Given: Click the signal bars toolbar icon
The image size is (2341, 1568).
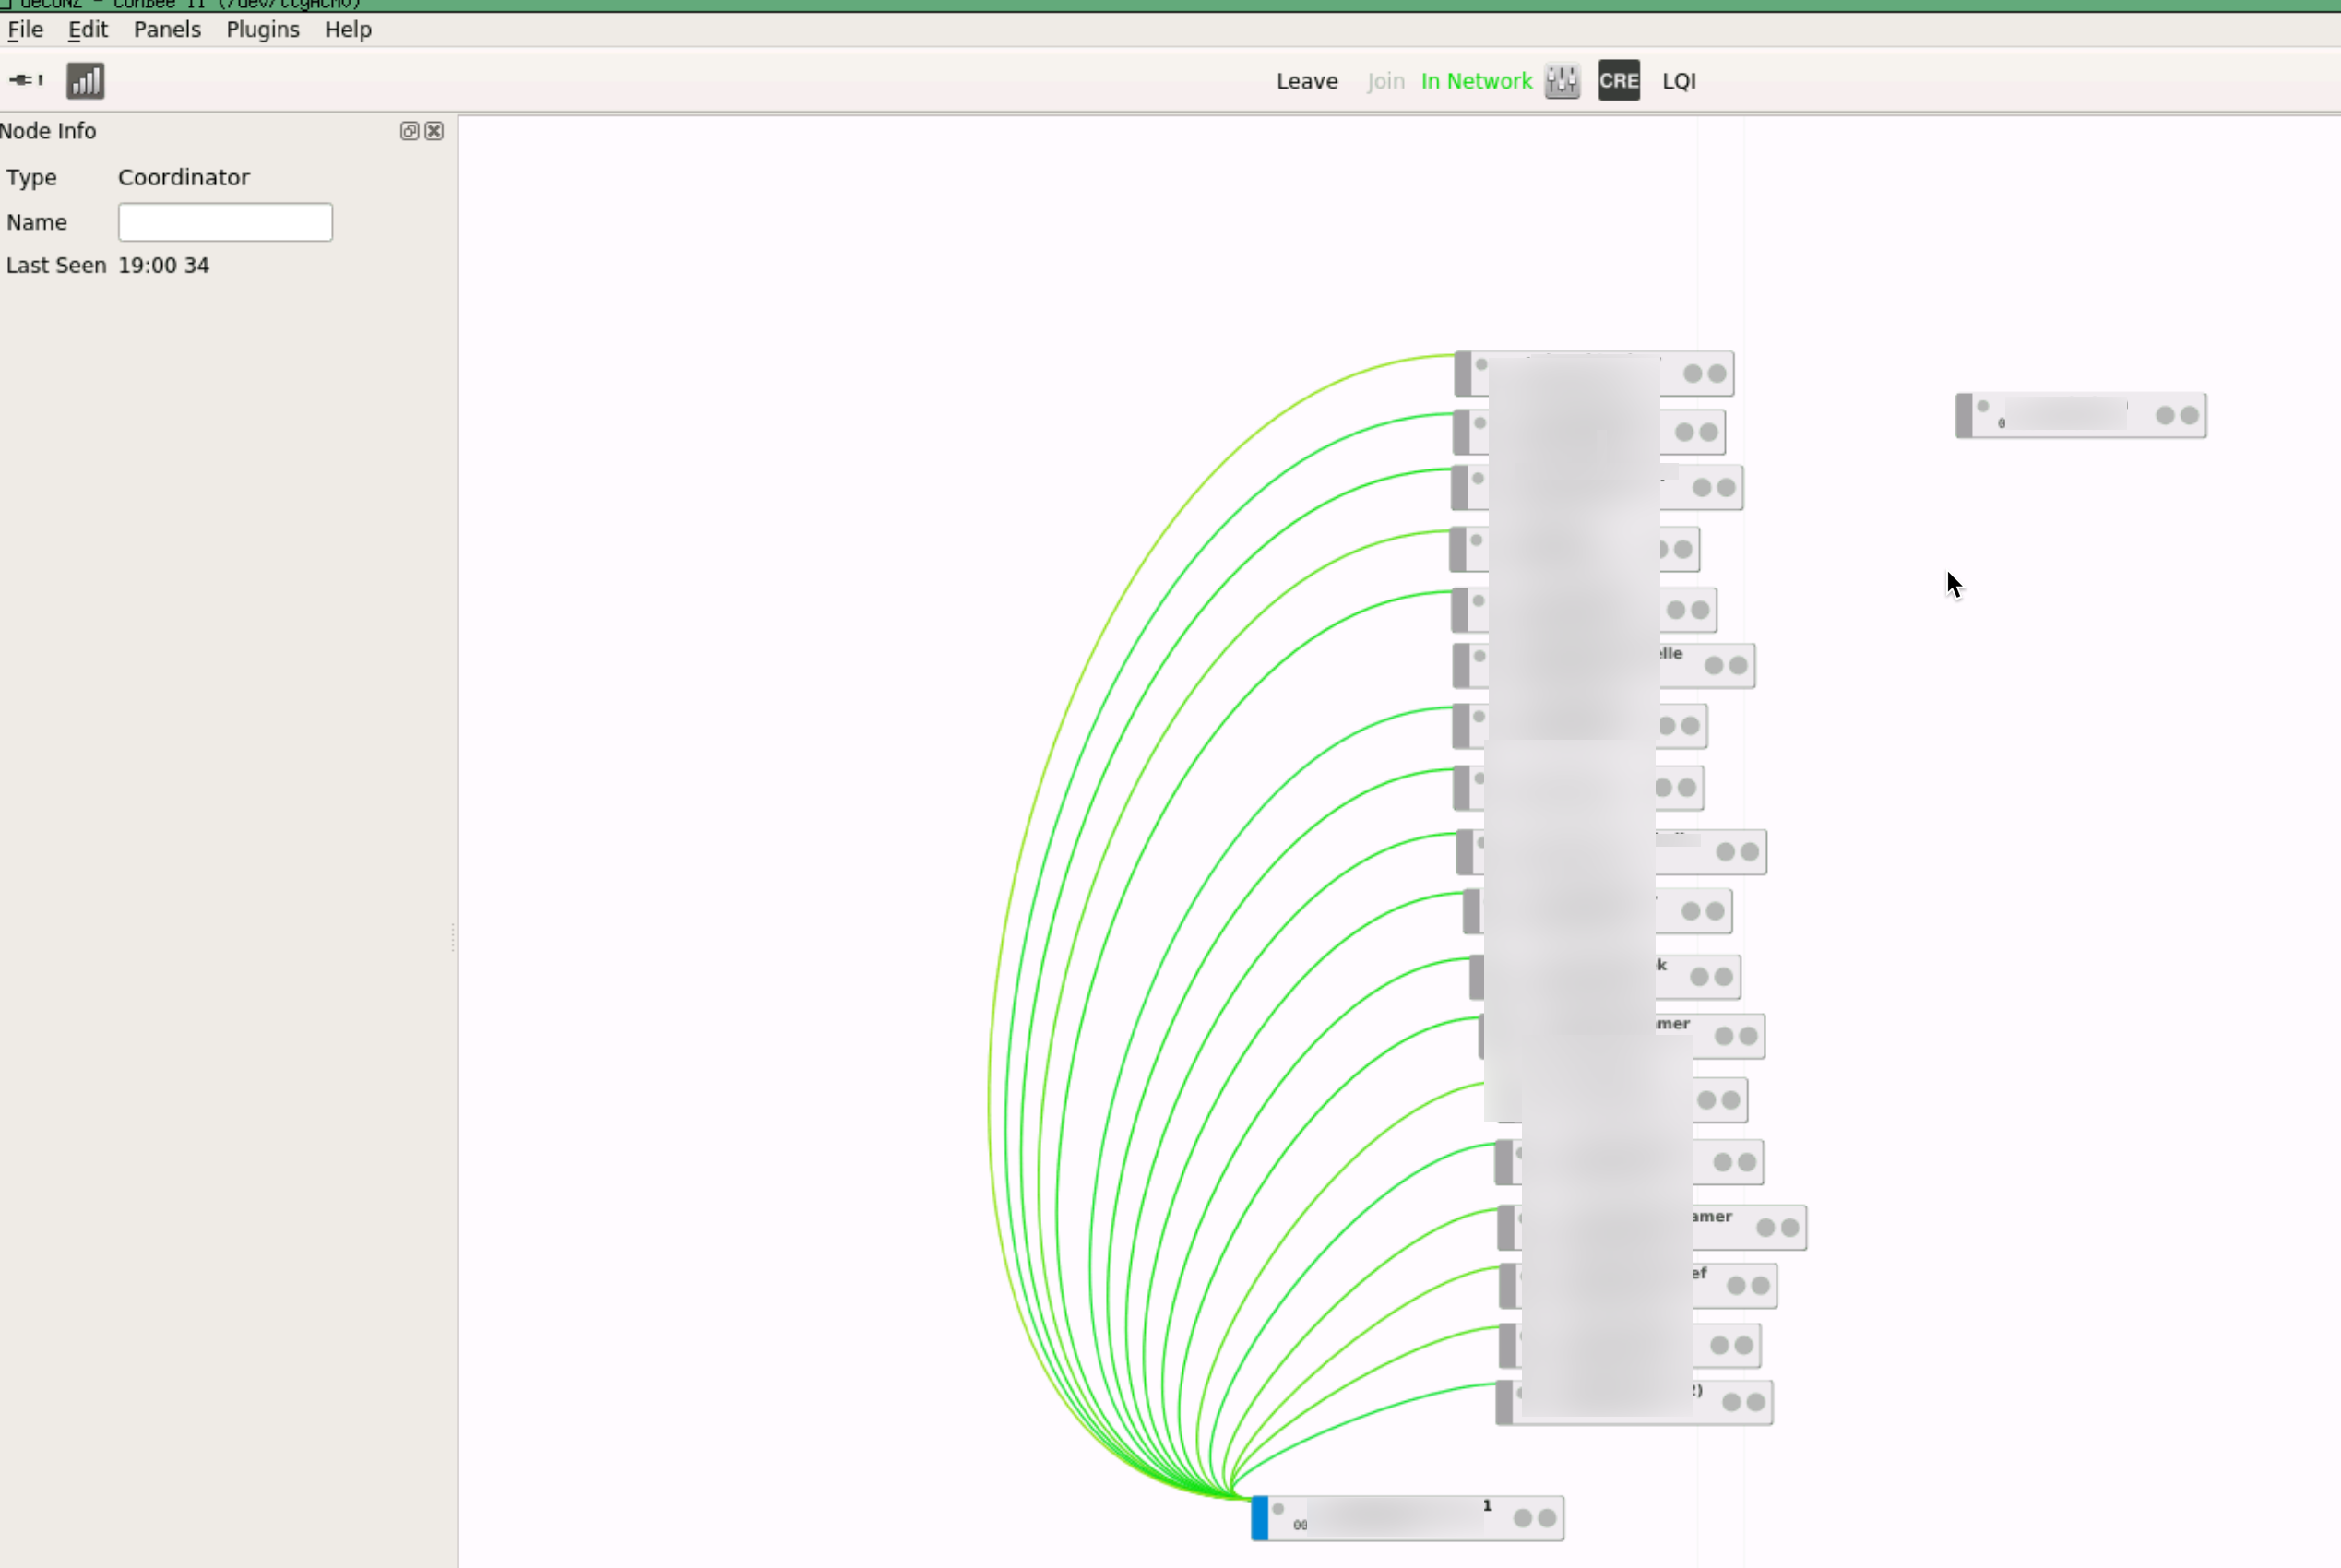Looking at the screenshot, I should click(85, 81).
